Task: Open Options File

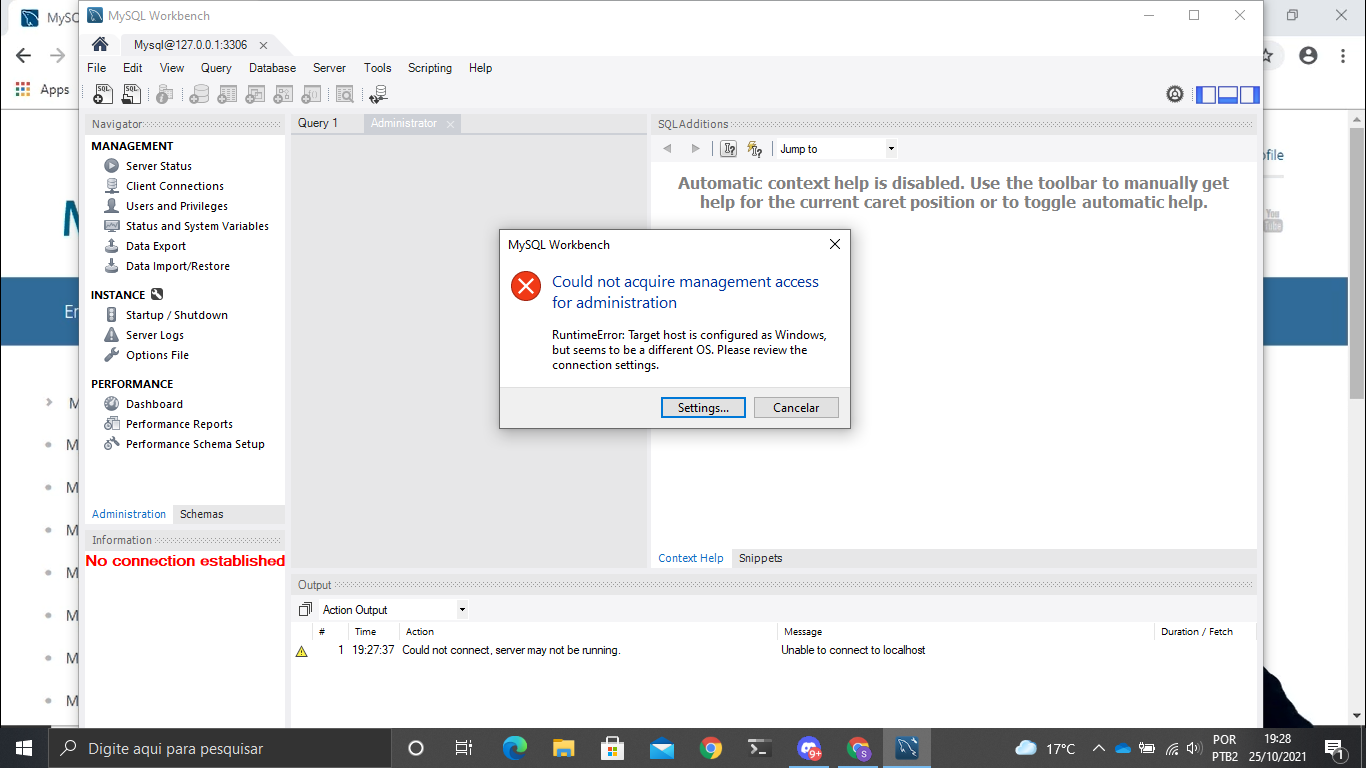Action: [x=157, y=355]
